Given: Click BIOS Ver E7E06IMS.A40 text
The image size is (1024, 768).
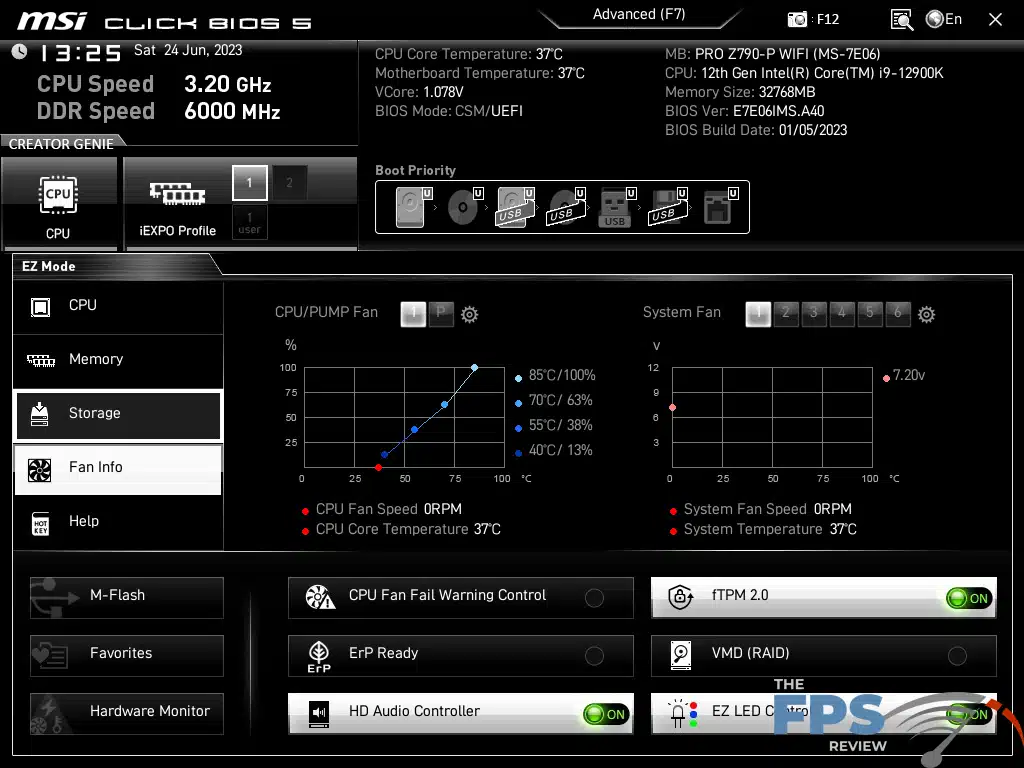Looking at the screenshot, I should [744, 111].
